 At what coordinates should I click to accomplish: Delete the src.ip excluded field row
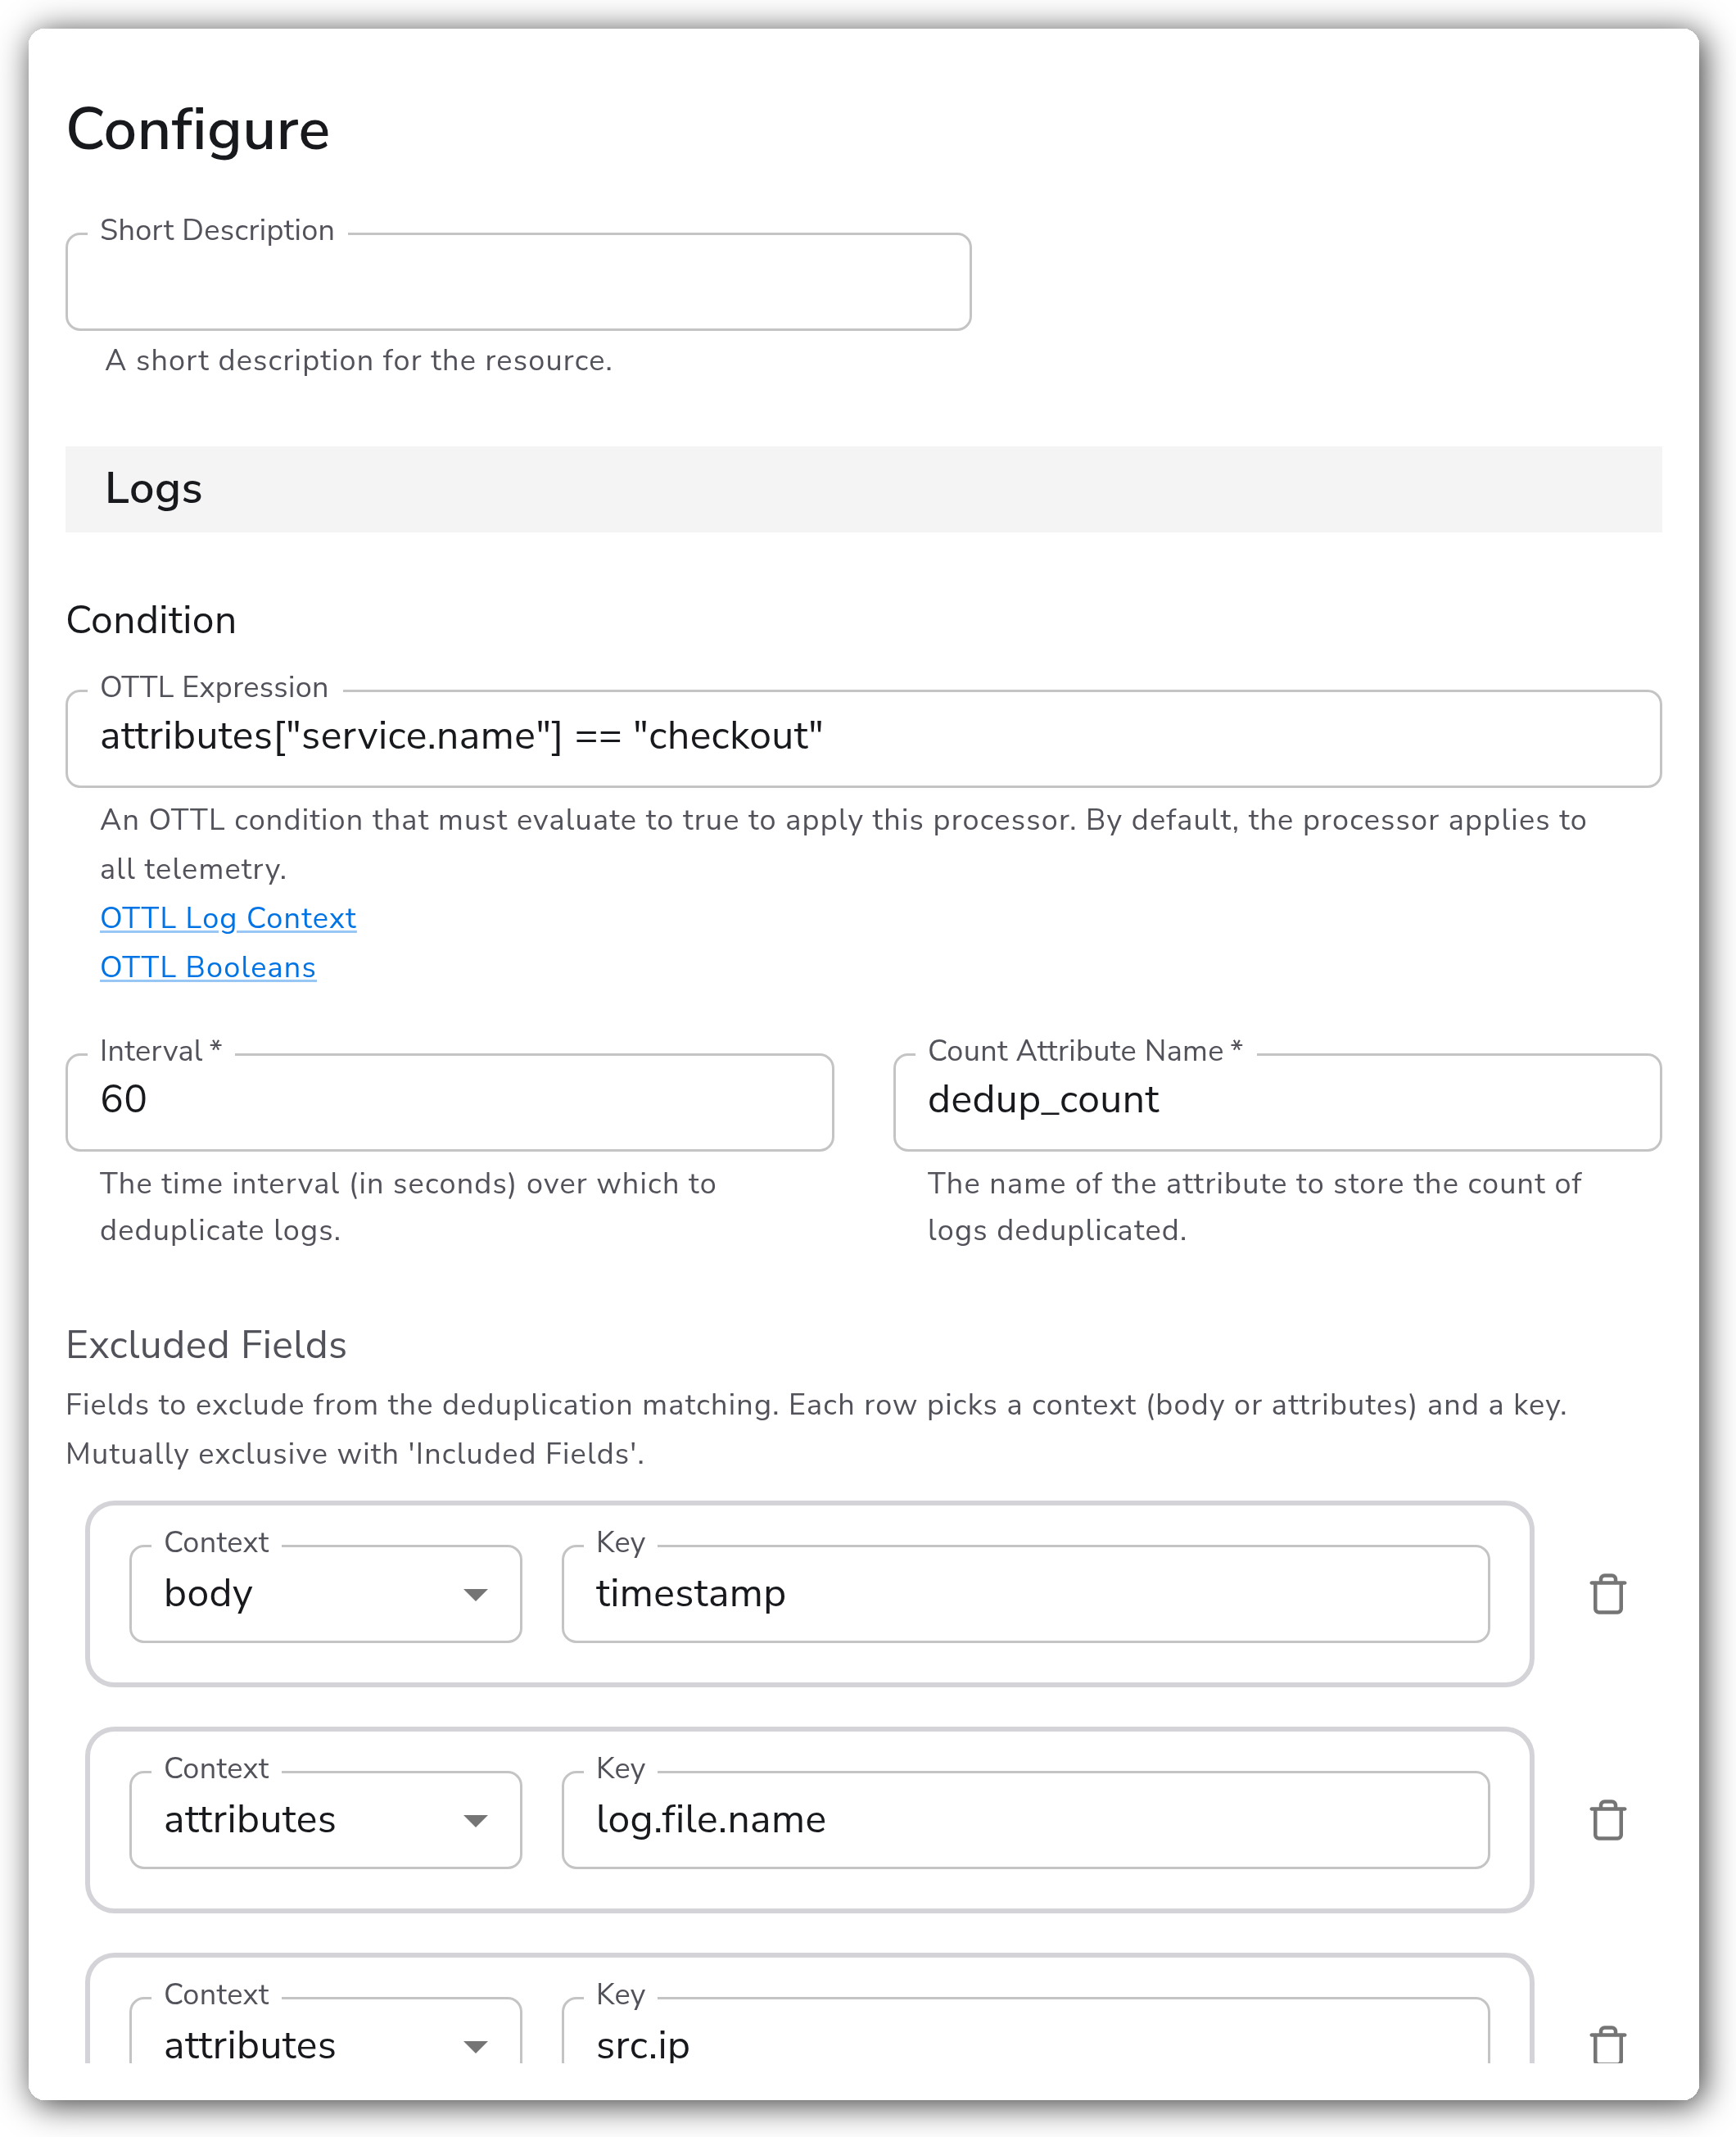[x=1607, y=2045]
